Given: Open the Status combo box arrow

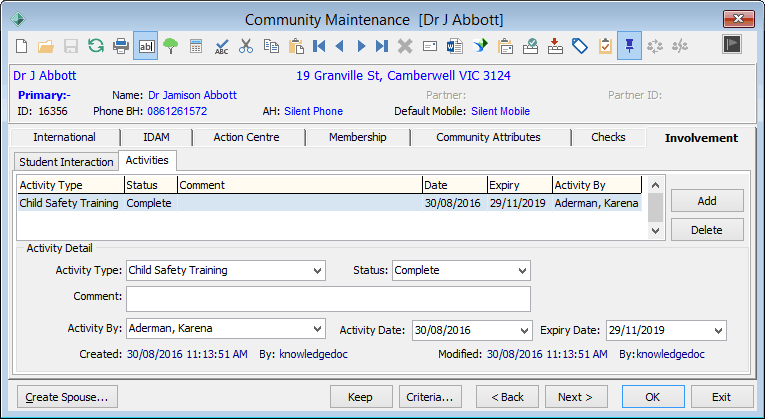Looking at the screenshot, I should pos(523,271).
